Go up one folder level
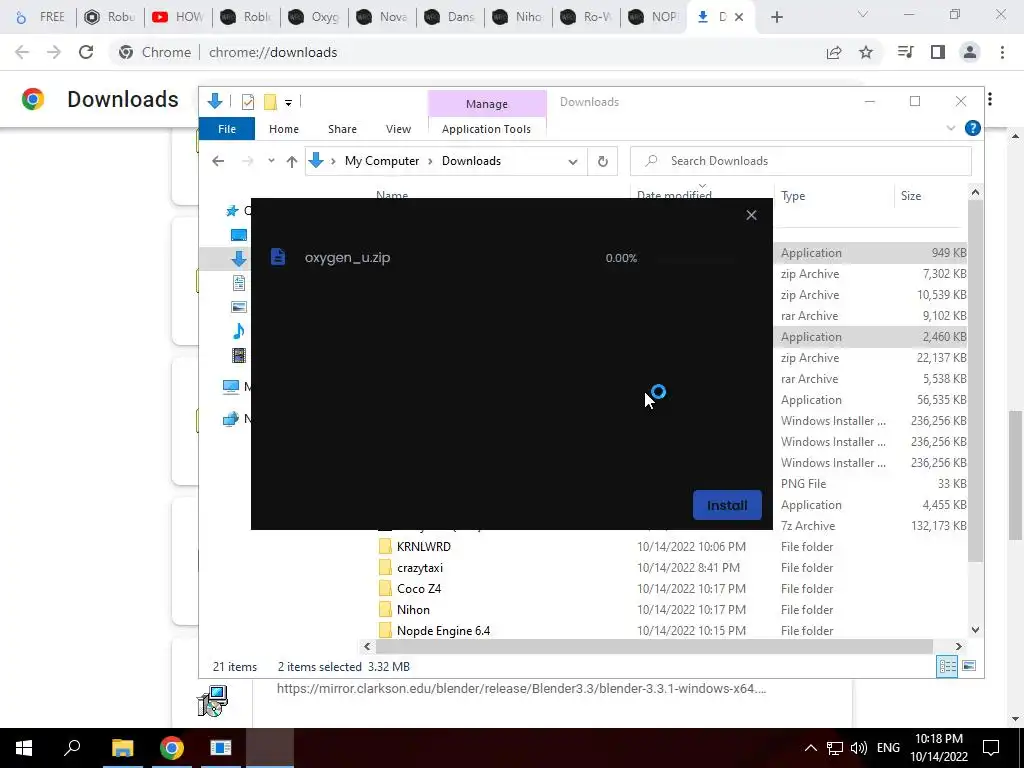1024x768 pixels. coord(291,161)
